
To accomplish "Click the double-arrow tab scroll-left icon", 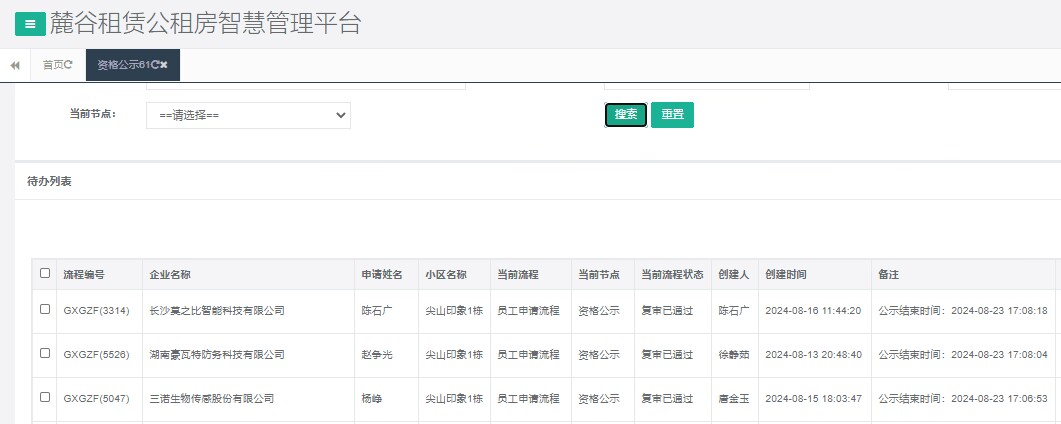I will pyautogui.click(x=15, y=65).
